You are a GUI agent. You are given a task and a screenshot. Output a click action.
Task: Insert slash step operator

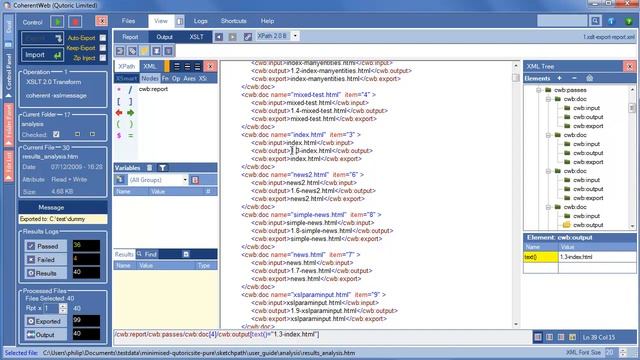[x=131, y=89]
